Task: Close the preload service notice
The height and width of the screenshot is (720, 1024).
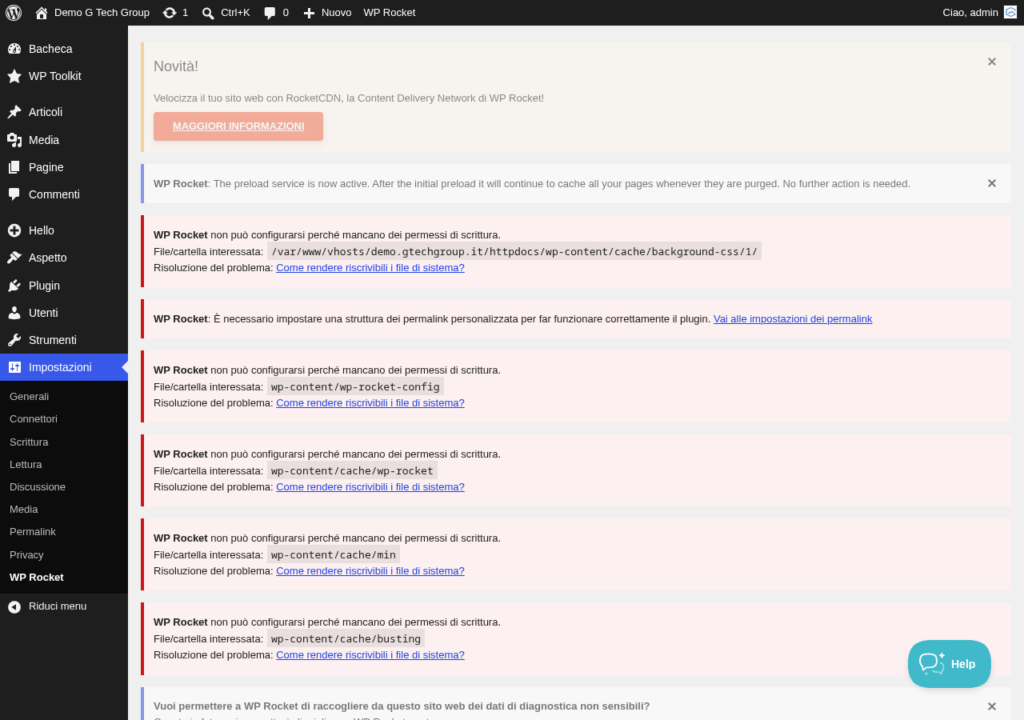Action: pos(992,184)
